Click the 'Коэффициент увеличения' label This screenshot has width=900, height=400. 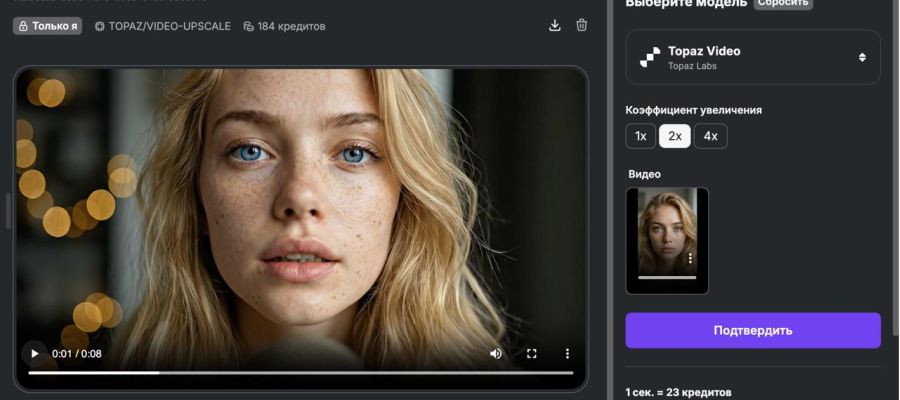pos(693,110)
